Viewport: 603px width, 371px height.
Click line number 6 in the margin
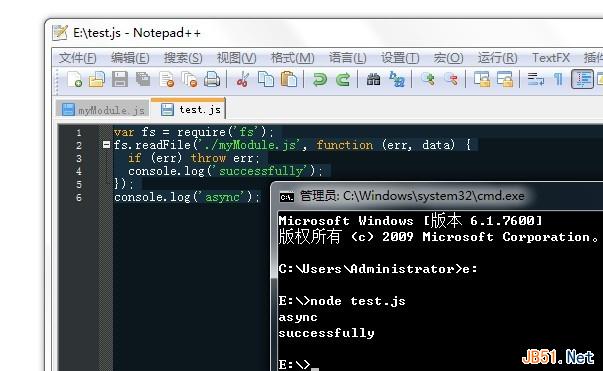pos(79,198)
